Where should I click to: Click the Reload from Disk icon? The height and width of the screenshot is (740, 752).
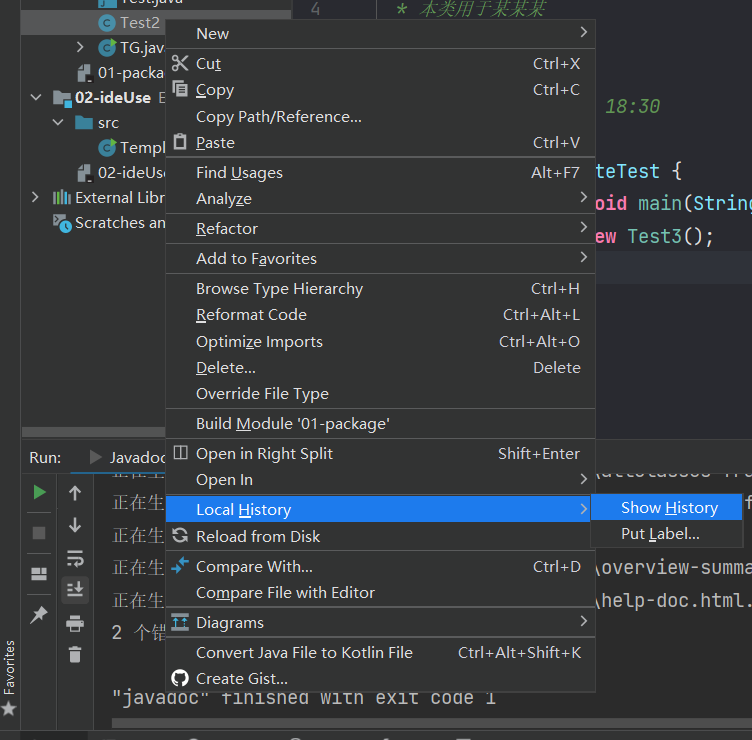[x=180, y=535]
